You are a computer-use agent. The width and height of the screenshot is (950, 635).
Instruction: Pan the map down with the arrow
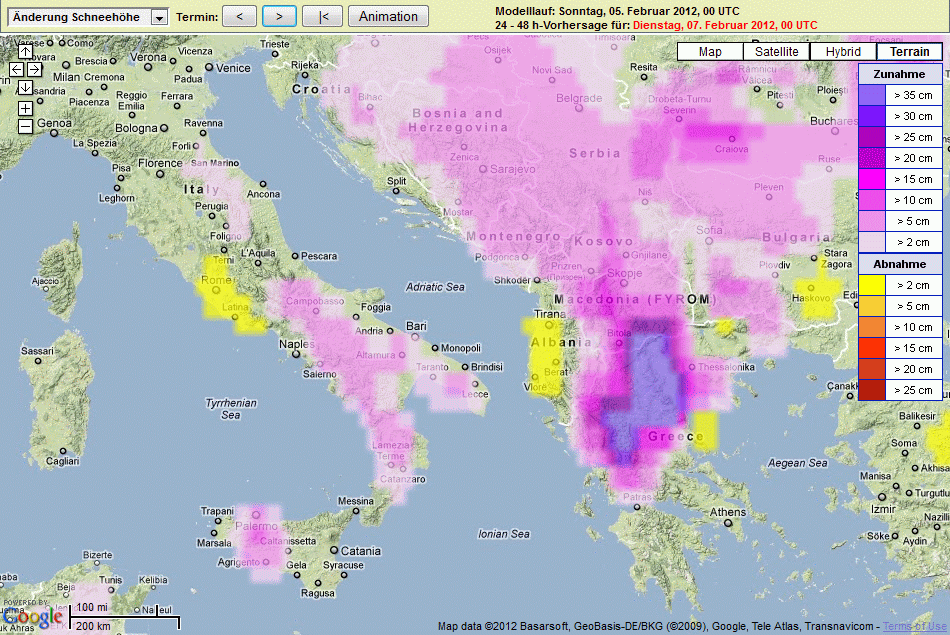tap(25, 87)
